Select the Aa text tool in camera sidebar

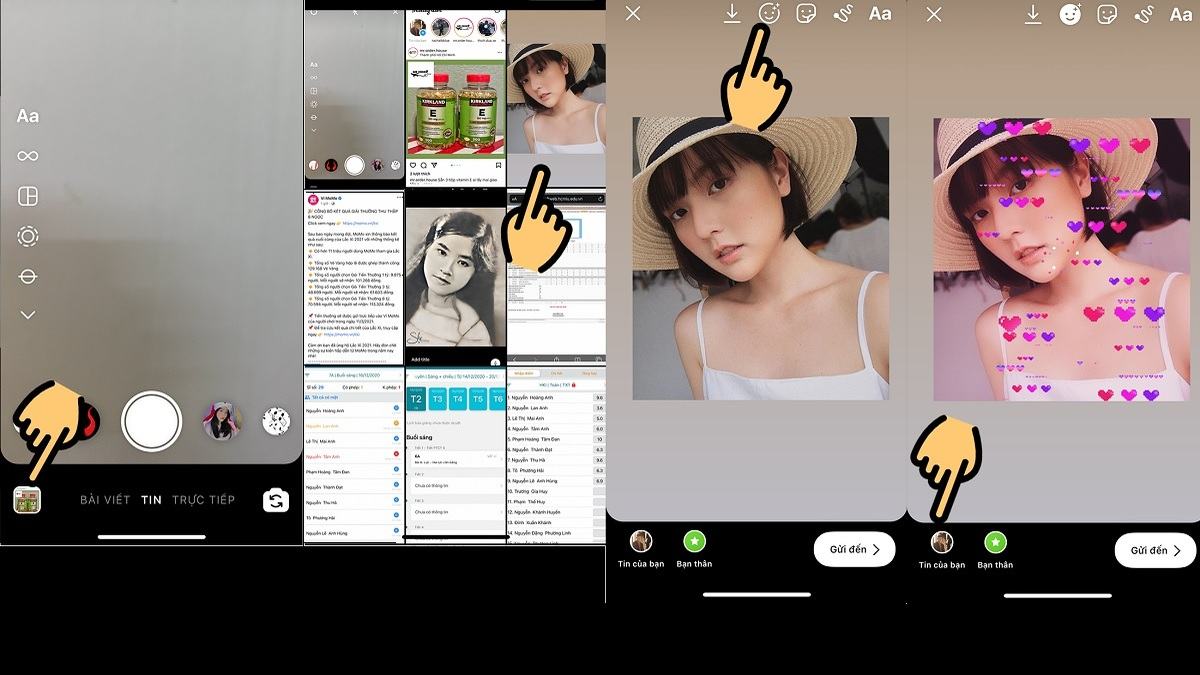tap(27, 116)
